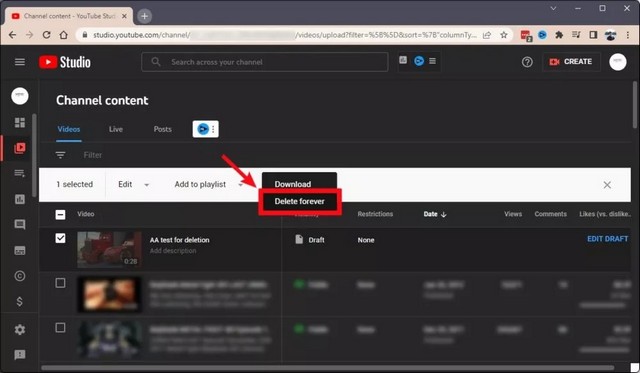Open the tab search chevron in title bar

click(x=553, y=8)
